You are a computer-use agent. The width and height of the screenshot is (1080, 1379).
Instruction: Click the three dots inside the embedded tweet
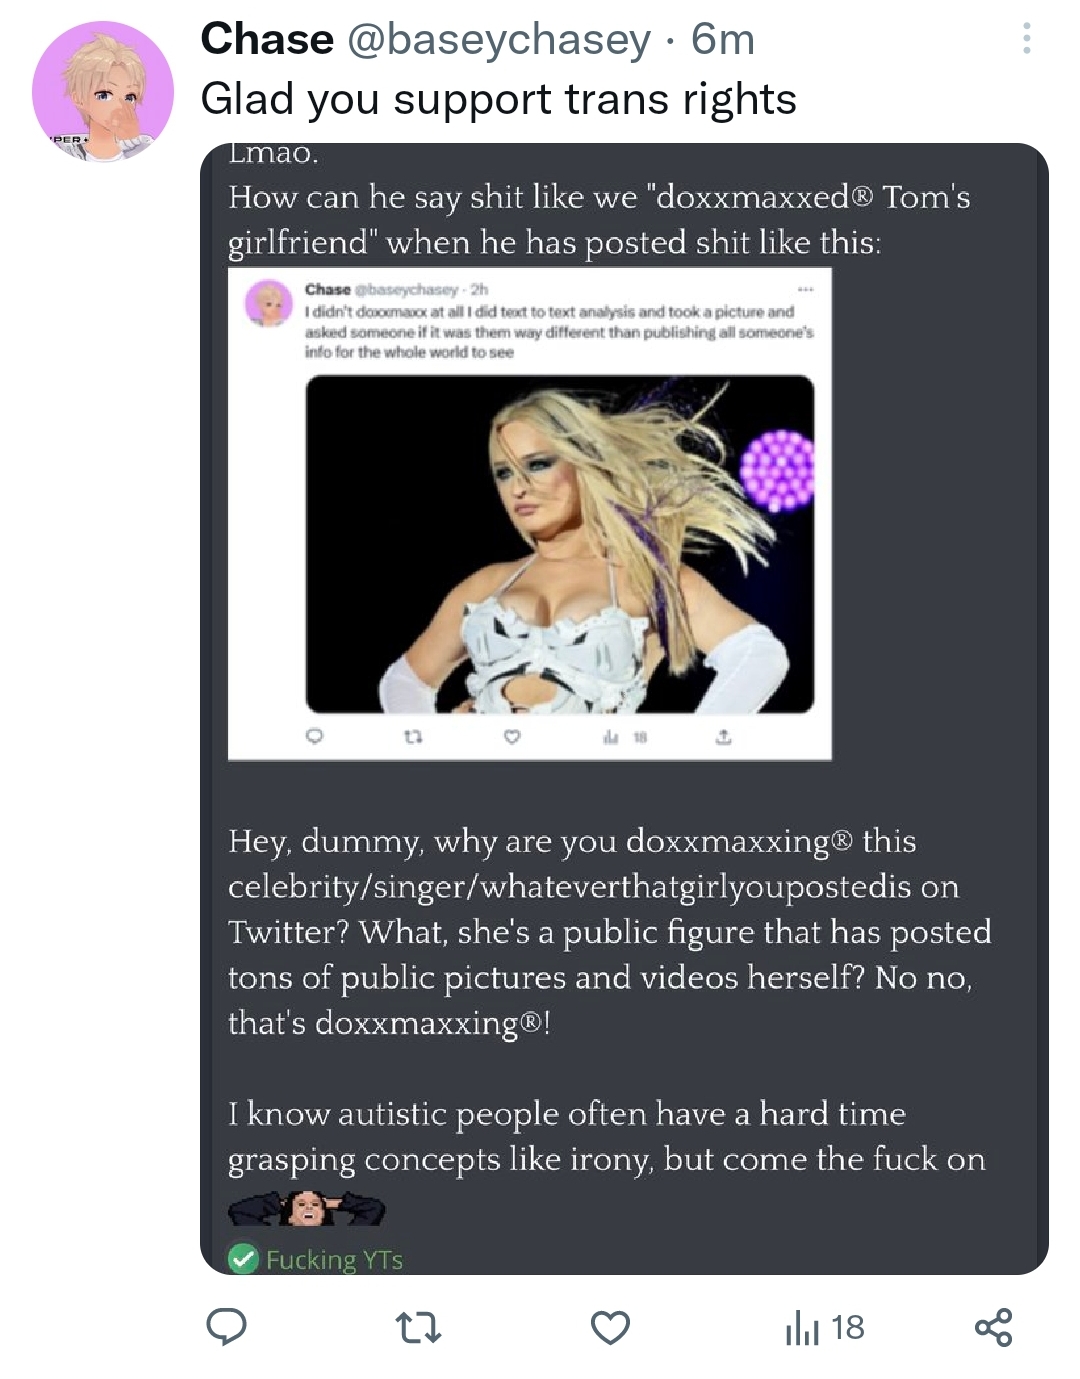pos(806,289)
